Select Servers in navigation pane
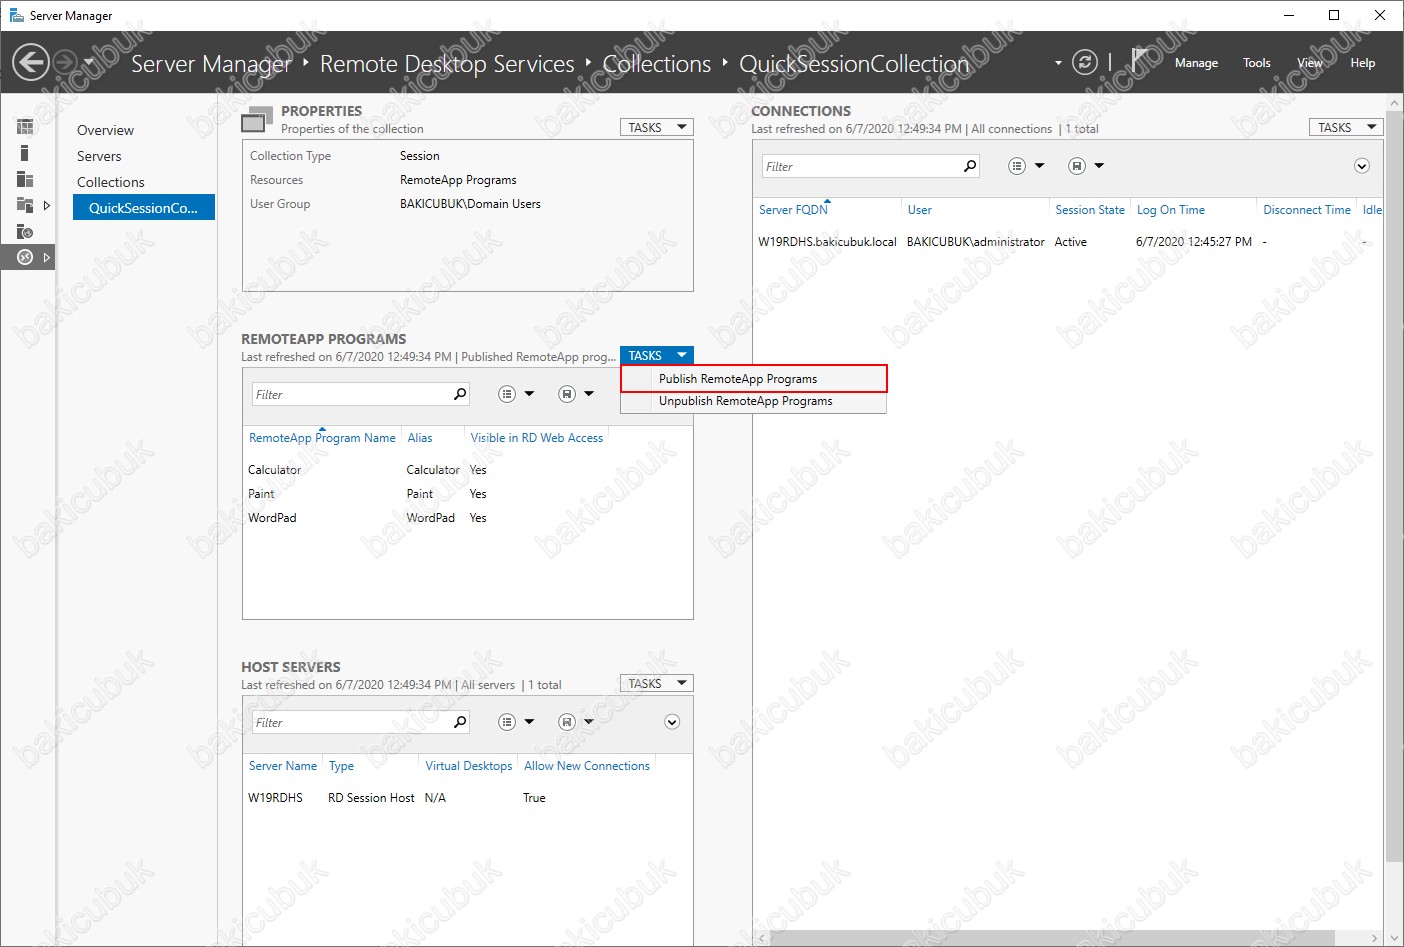The width and height of the screenshot is (1404, 947). [x=99, y=156]
